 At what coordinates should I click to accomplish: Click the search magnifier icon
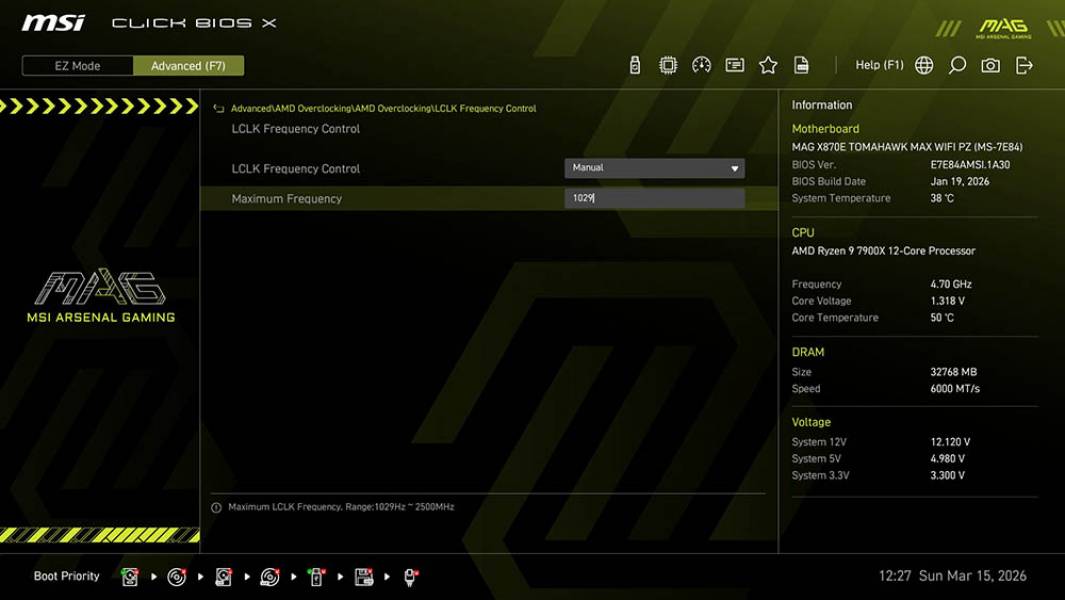958,64
